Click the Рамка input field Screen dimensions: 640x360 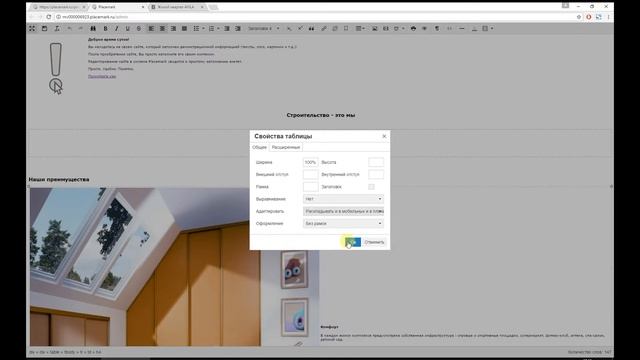310,187
